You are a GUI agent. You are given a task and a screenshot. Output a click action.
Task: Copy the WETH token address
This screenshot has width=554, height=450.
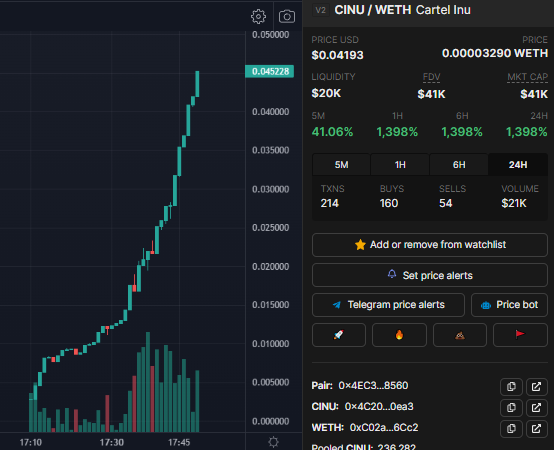[x=511, y=428]
